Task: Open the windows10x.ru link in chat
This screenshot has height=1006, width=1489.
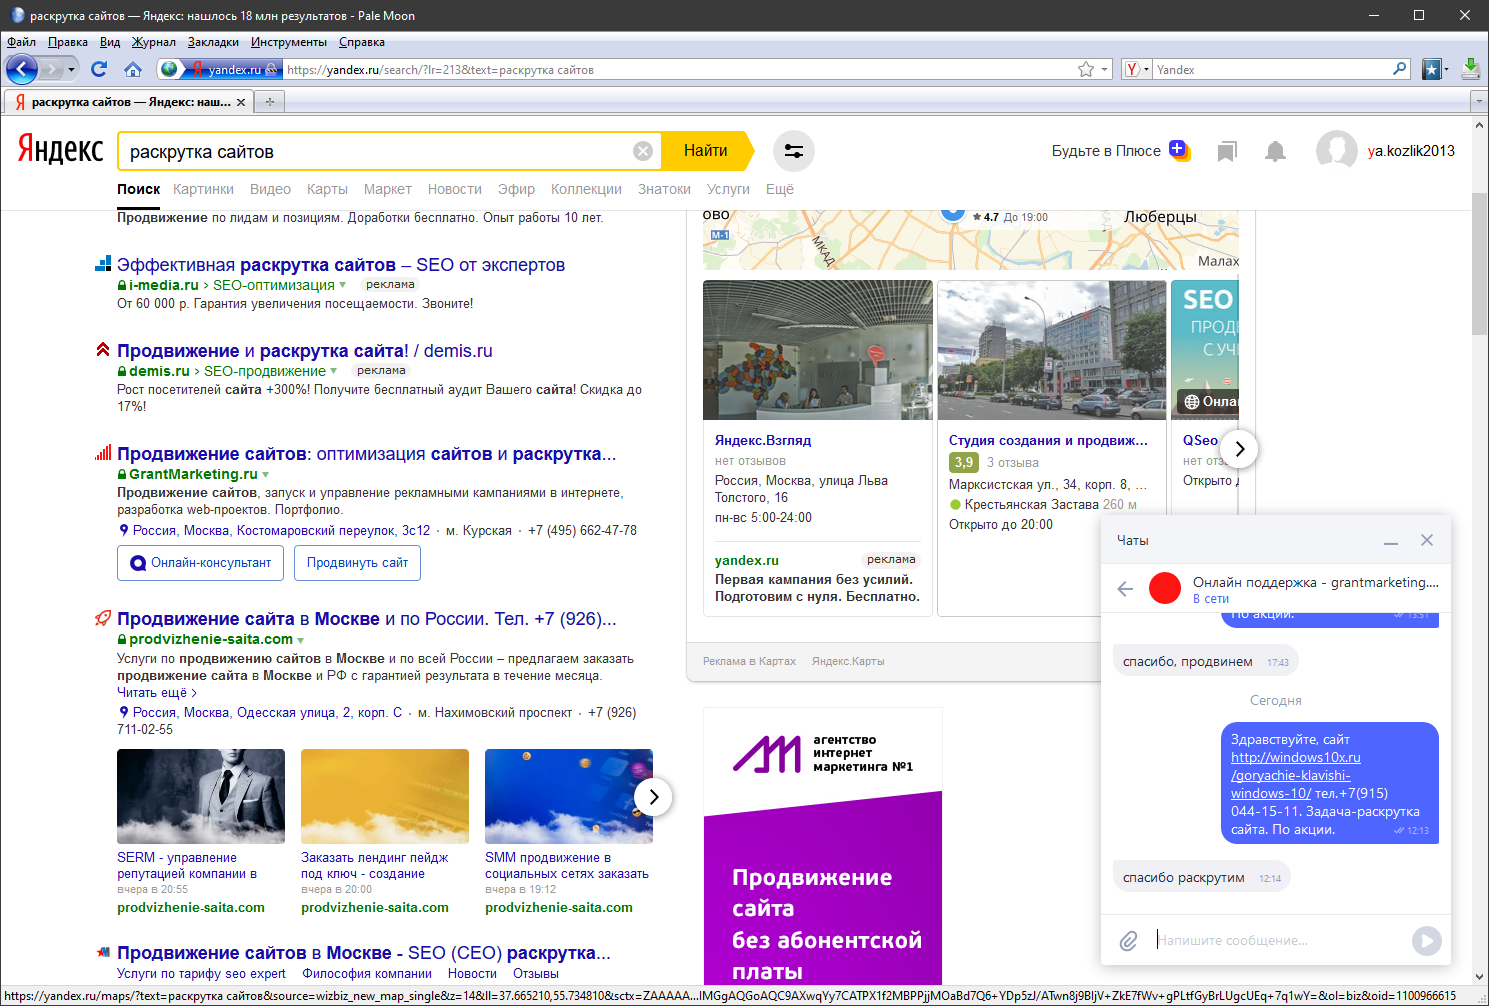Action: pos(1296,776)
